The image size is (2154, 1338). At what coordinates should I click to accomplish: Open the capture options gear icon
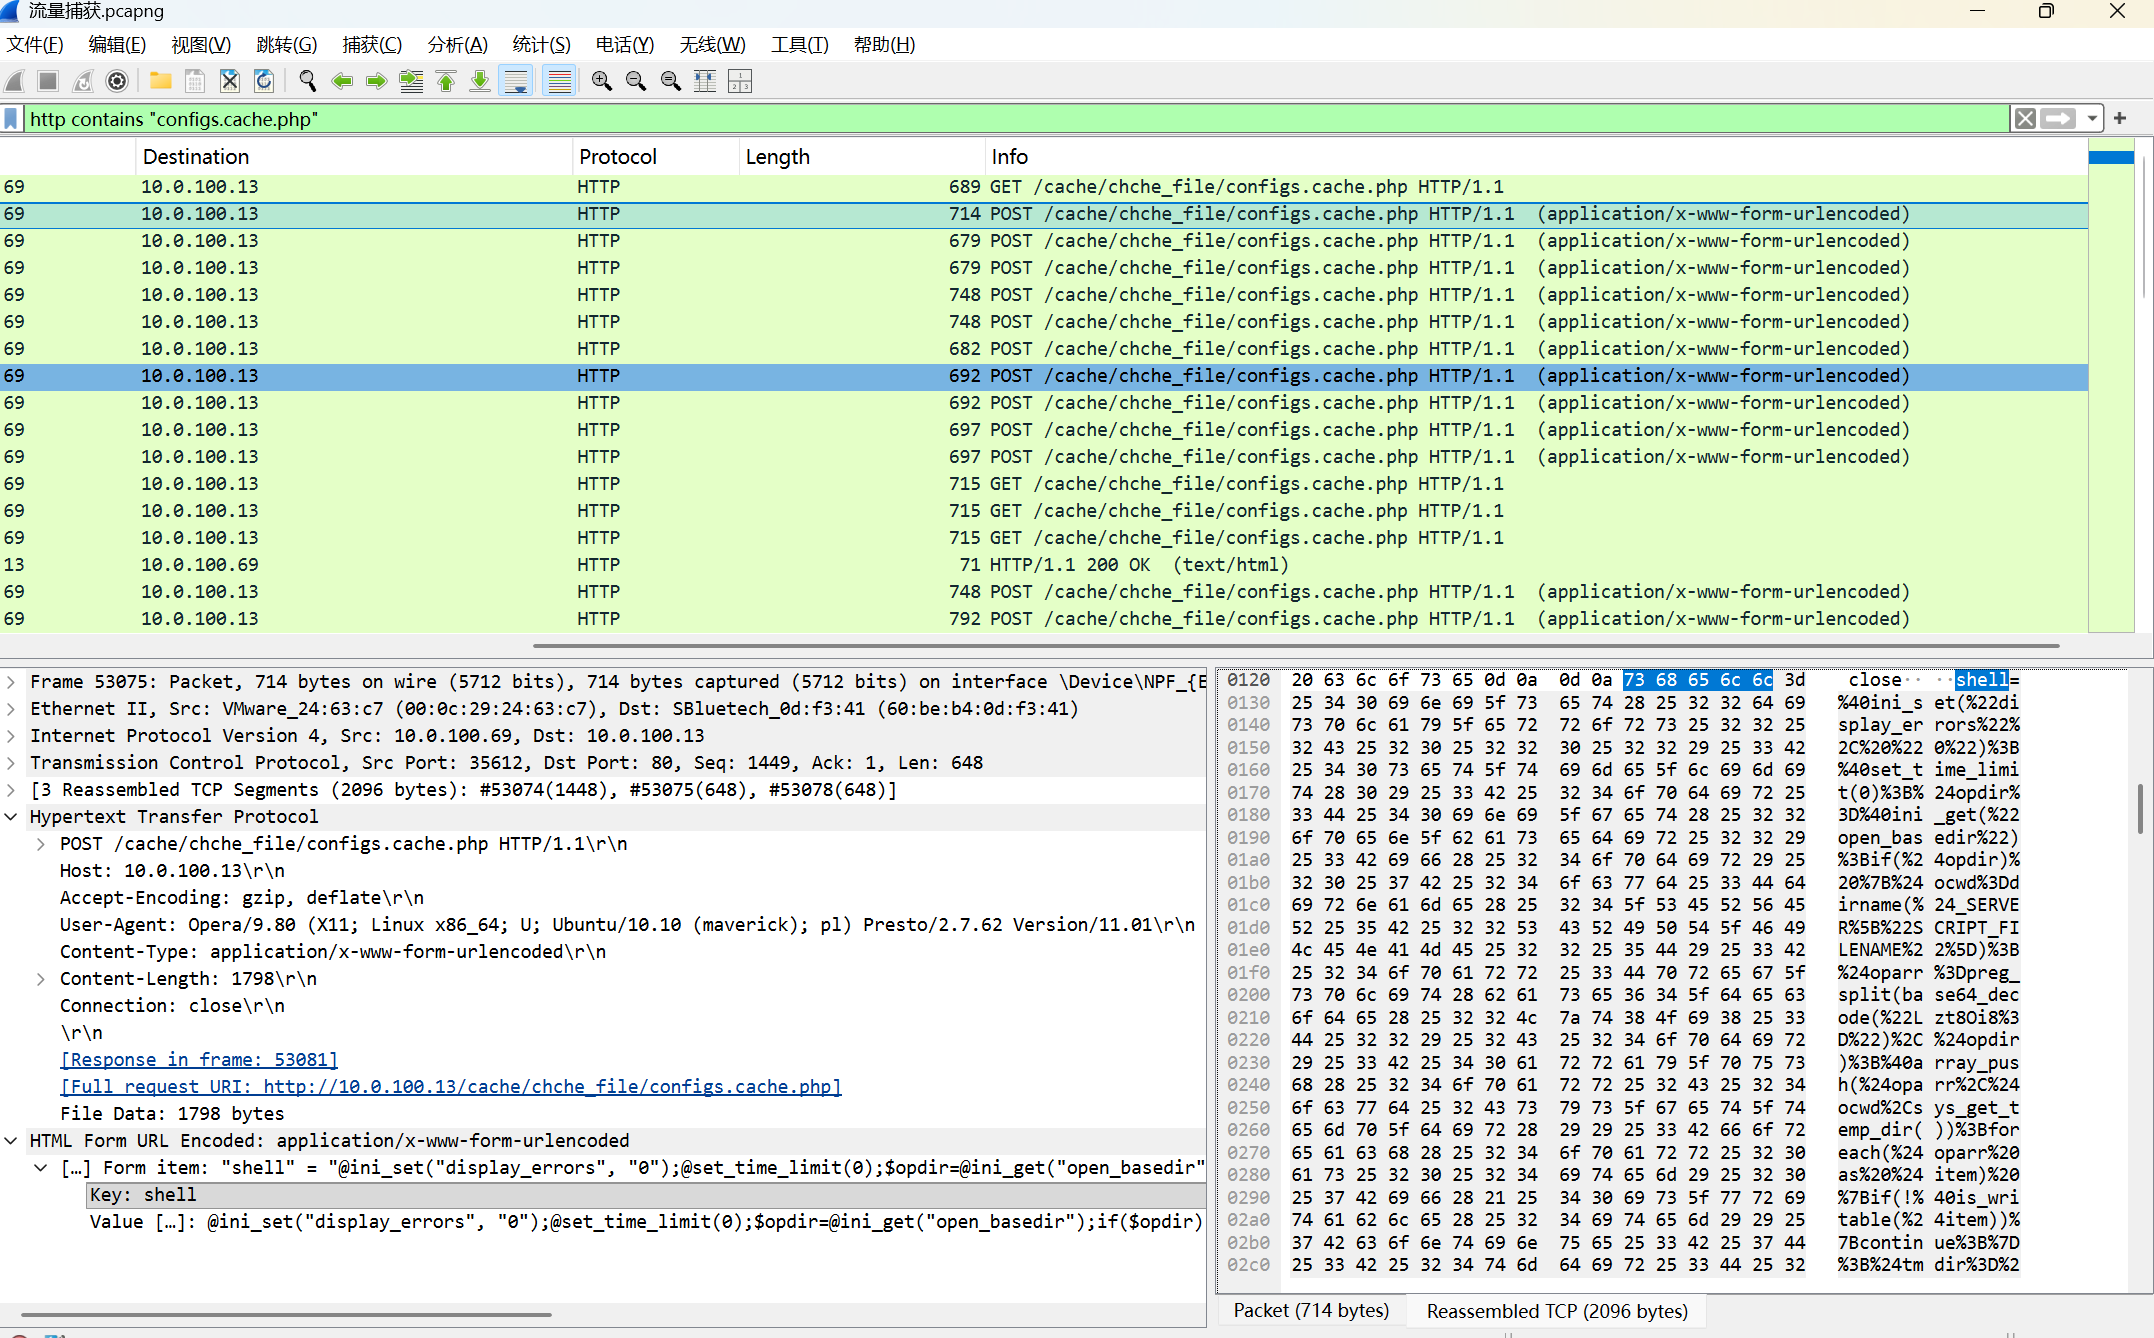117,81
